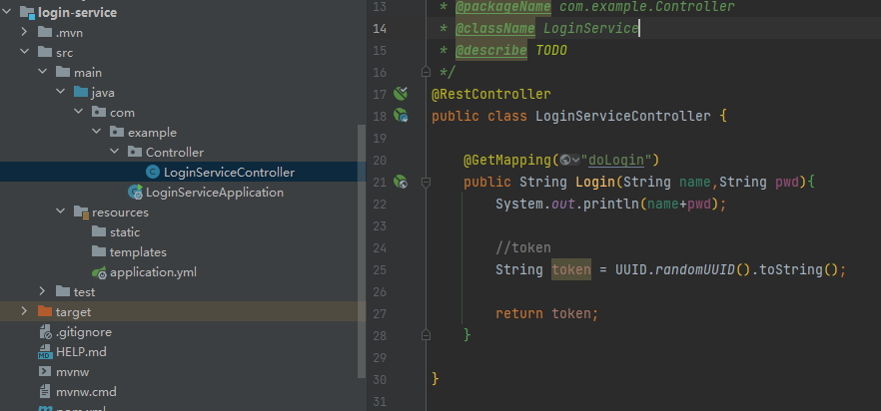The height and width of the screenshot is (411, 881).
Task: Collapse the Controller package
Action: pyautogui.click(x=114, y=152)
